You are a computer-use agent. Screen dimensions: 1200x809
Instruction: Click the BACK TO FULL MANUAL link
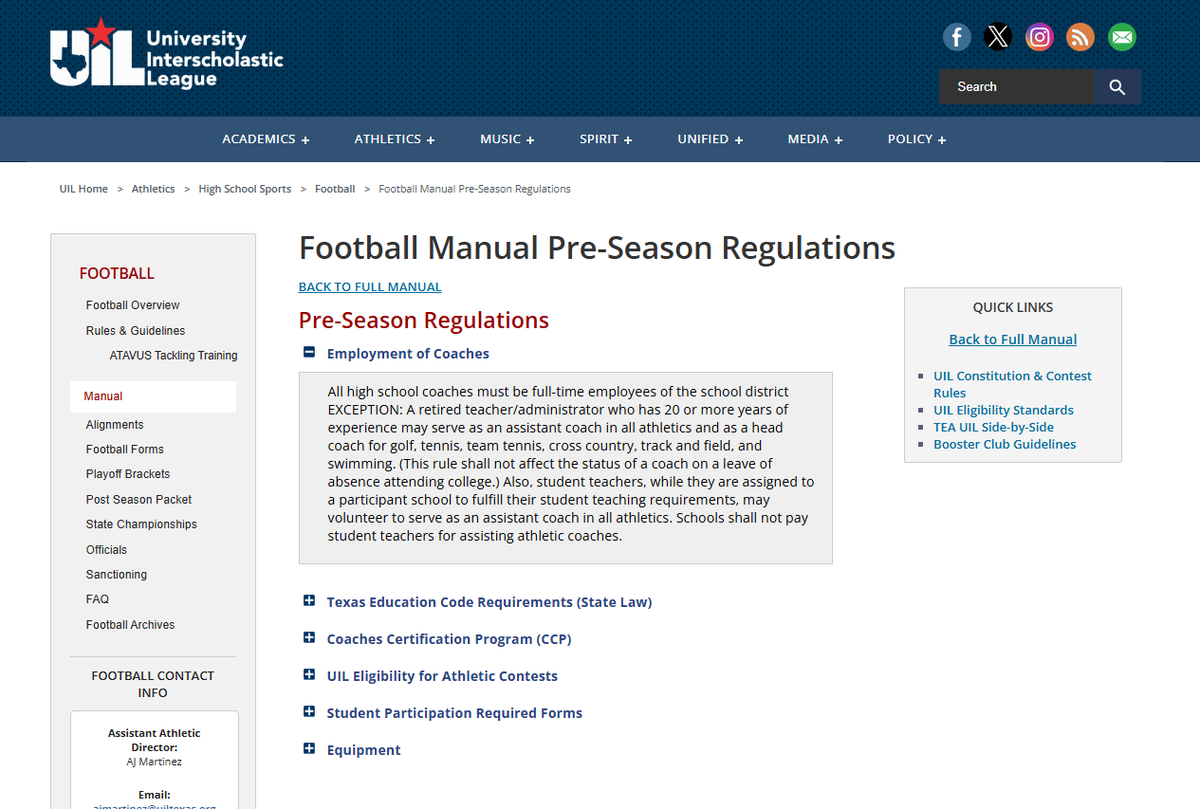370,287
